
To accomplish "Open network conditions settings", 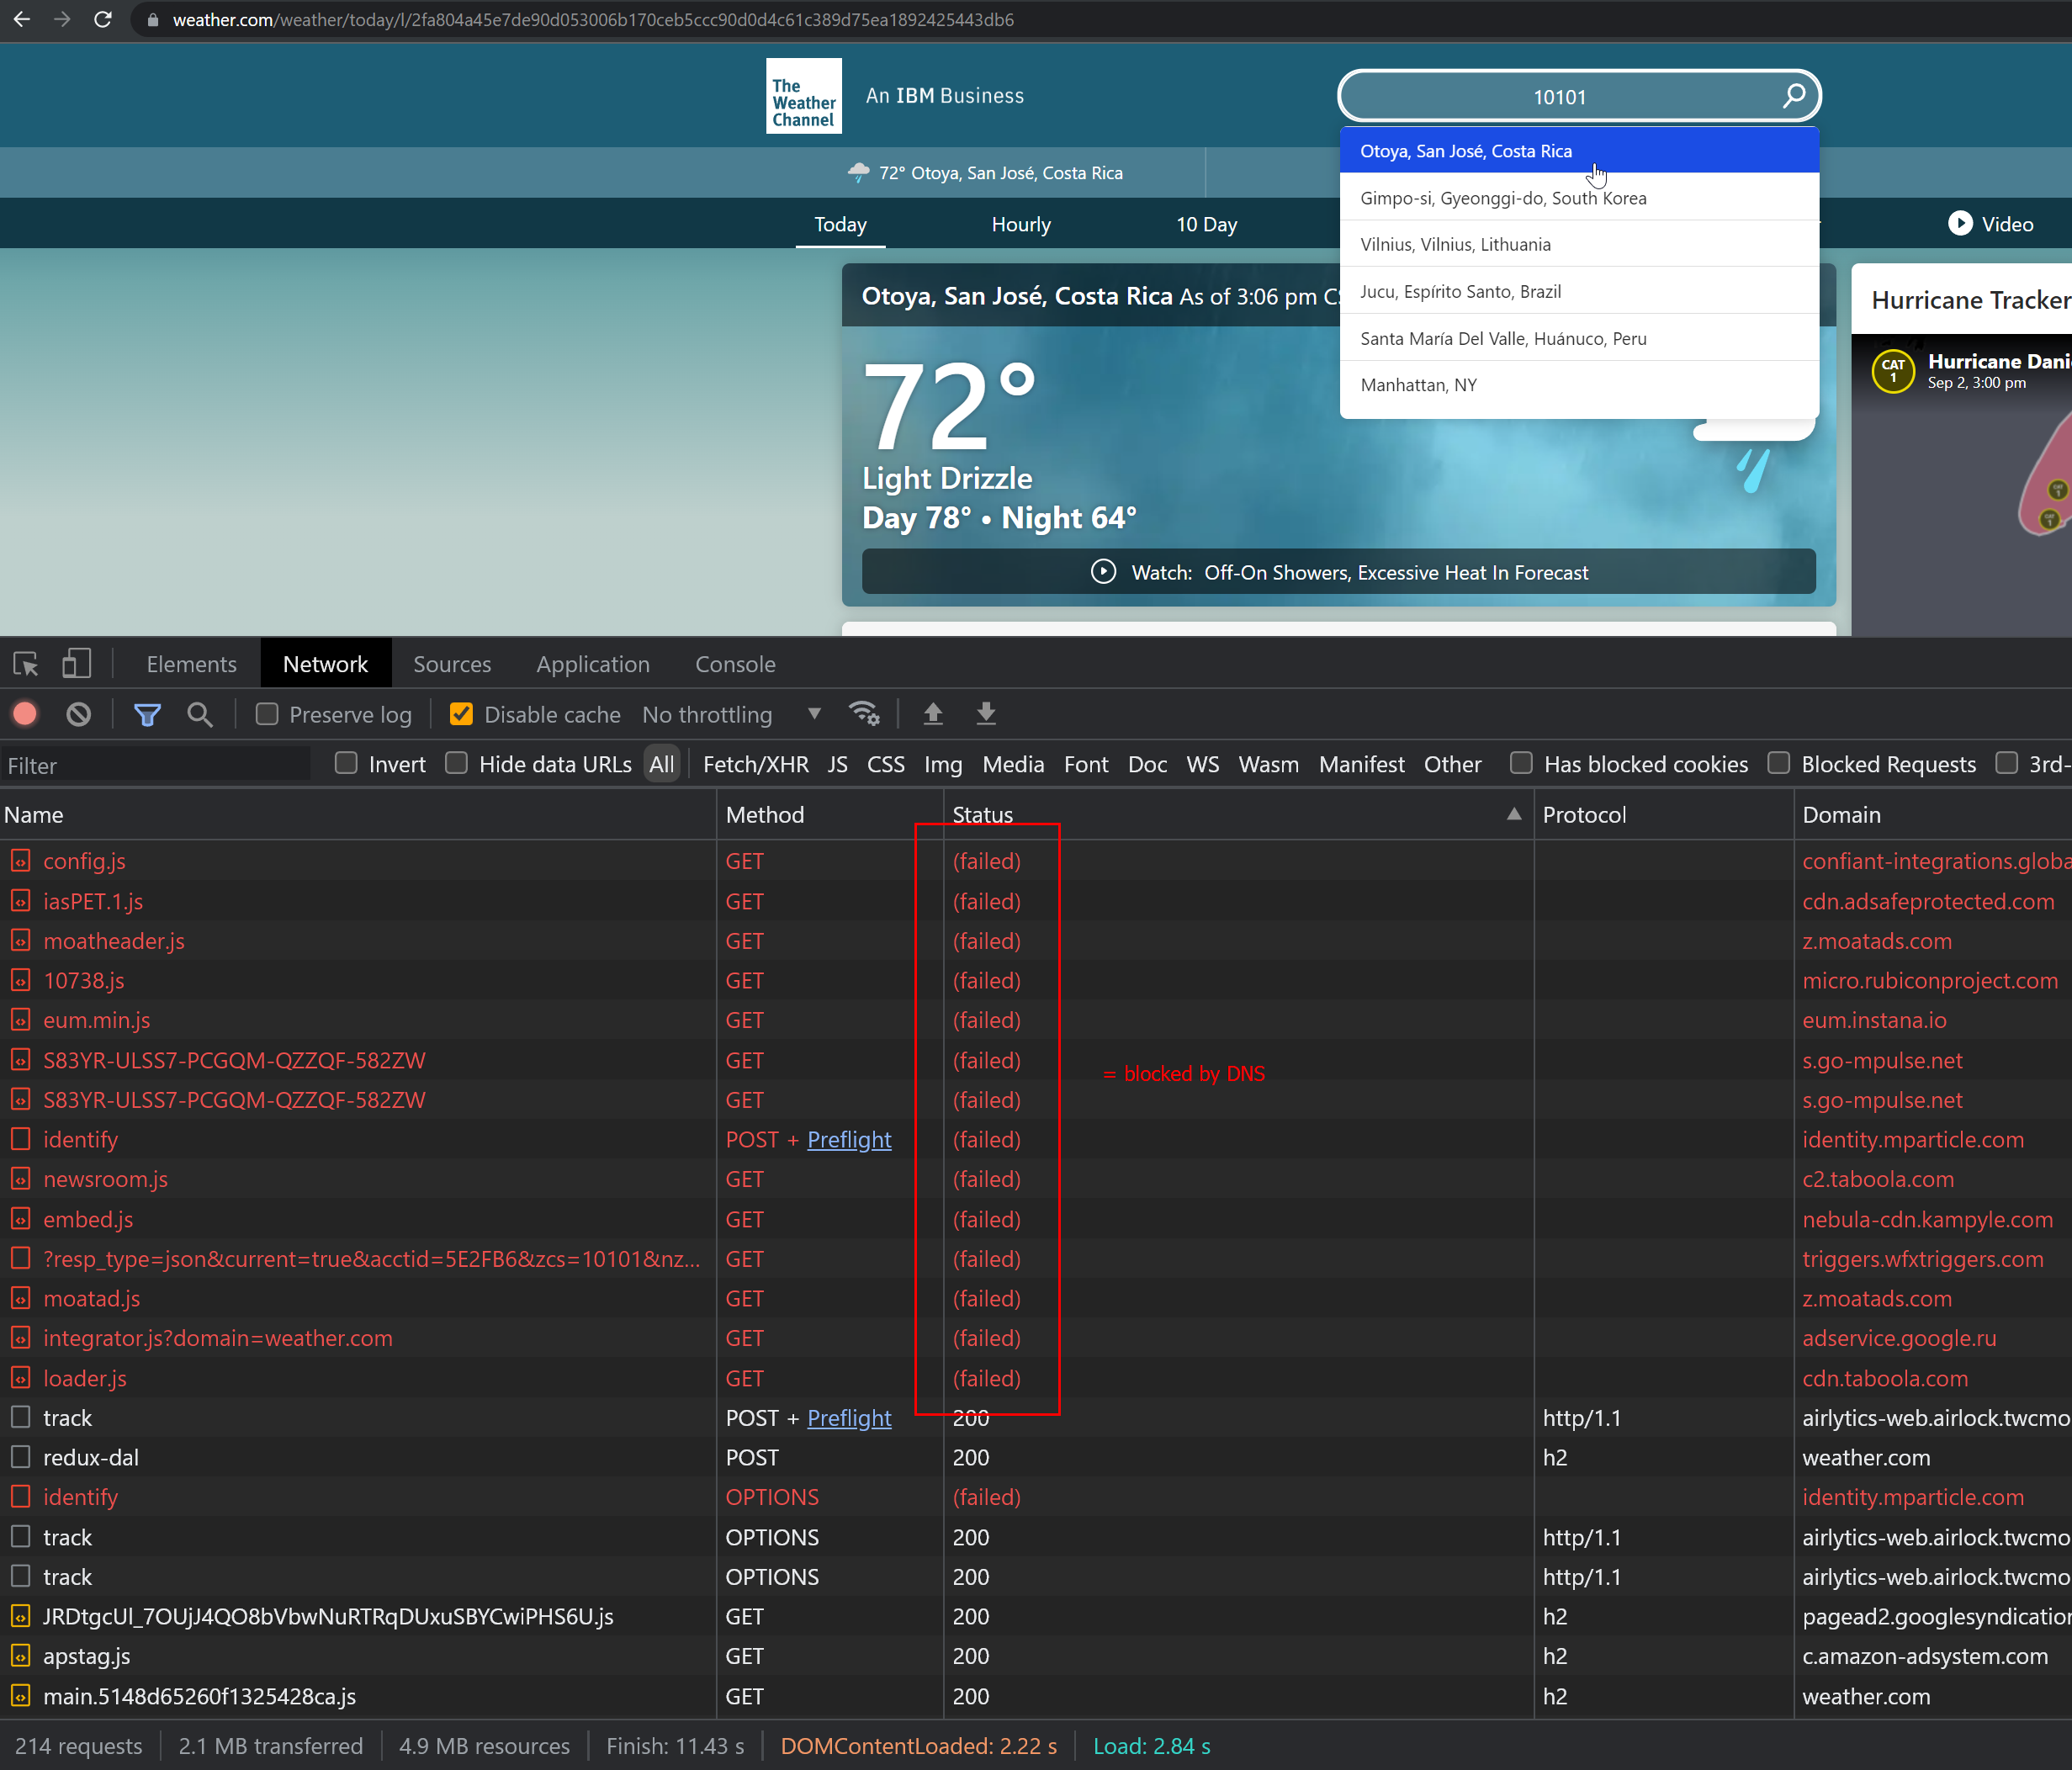I will click(x=864, y=713).
